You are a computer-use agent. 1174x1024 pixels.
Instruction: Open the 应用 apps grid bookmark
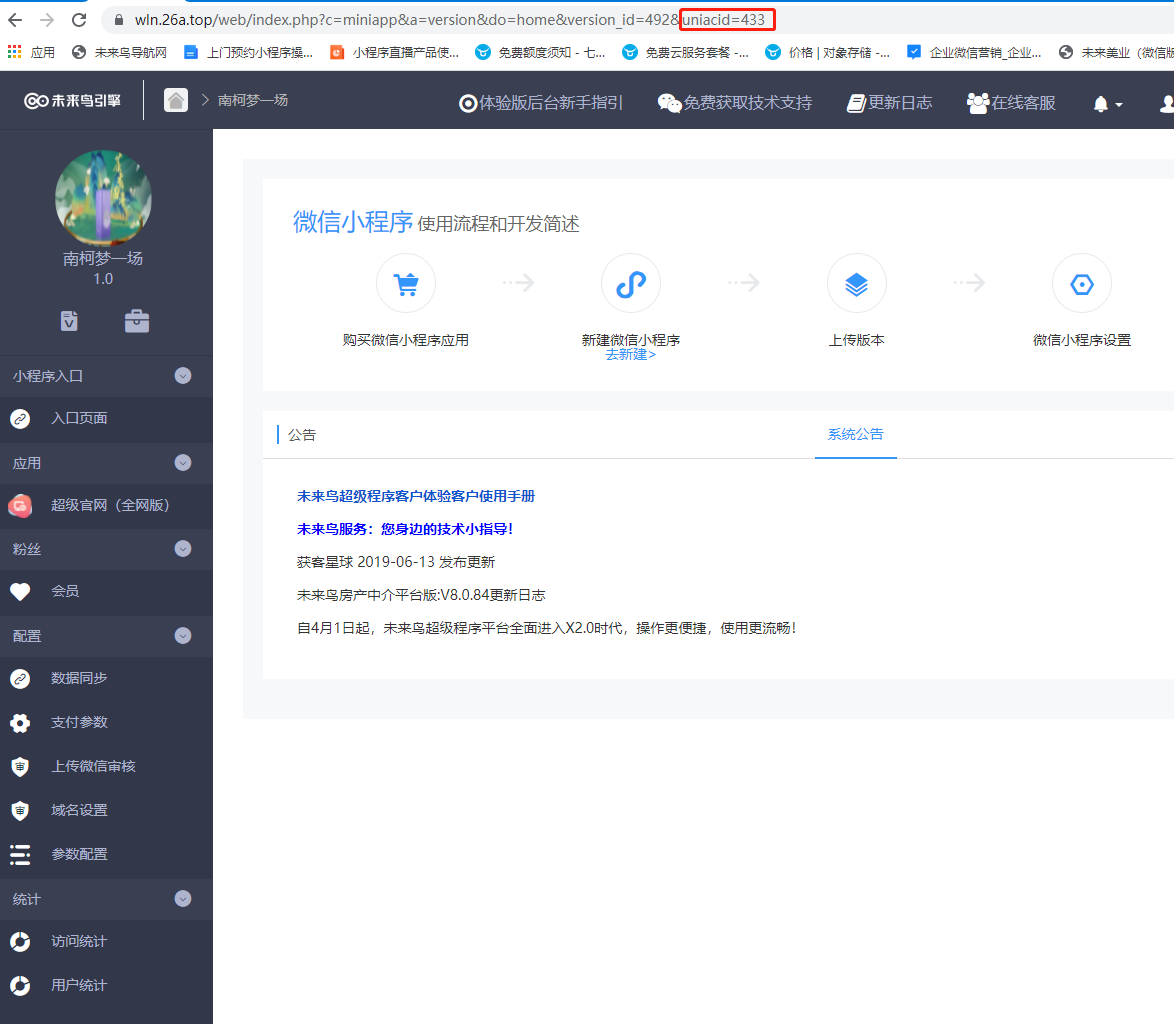(x=31, y=52)
